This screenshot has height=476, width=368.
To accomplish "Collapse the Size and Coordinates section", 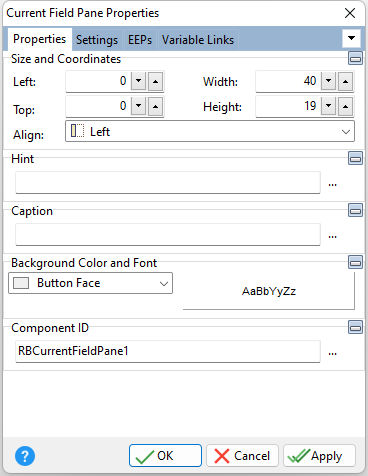I will (355, 58).
